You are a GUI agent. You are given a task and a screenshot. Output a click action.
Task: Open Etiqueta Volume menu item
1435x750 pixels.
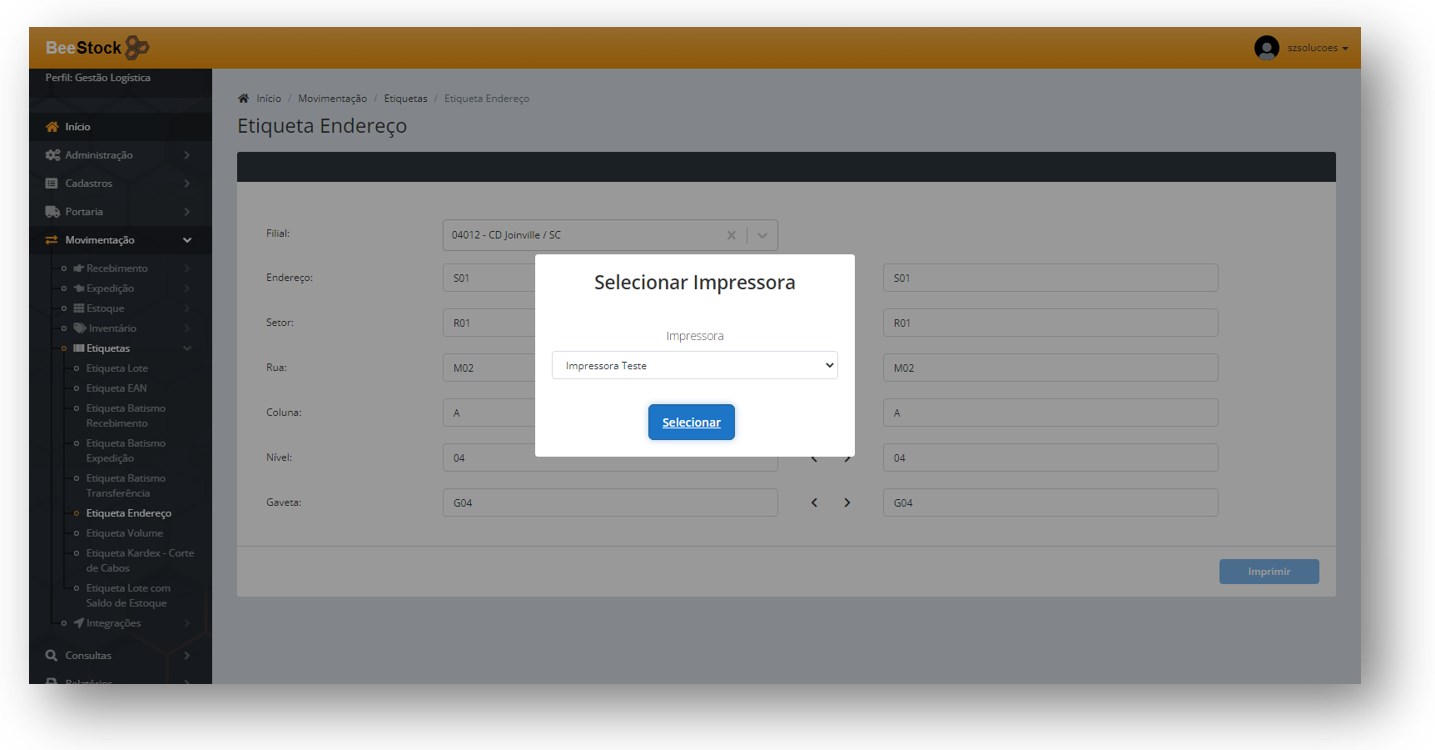pyautogui.click(x=124, y=533)
